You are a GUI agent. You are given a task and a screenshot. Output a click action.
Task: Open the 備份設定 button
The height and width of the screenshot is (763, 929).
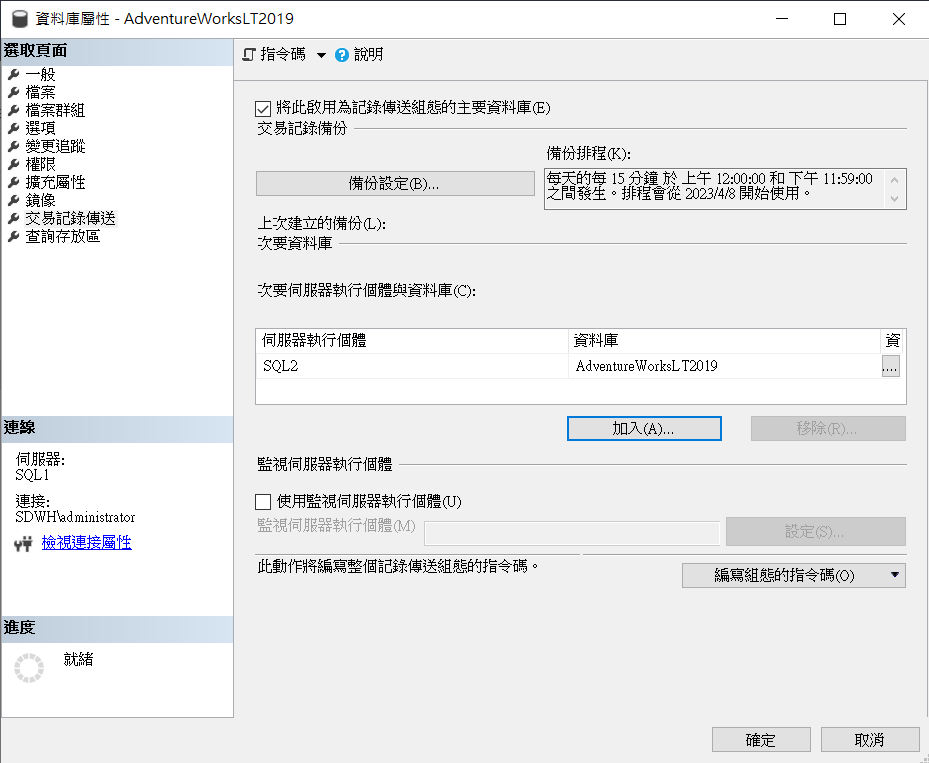tap(395, 184)
